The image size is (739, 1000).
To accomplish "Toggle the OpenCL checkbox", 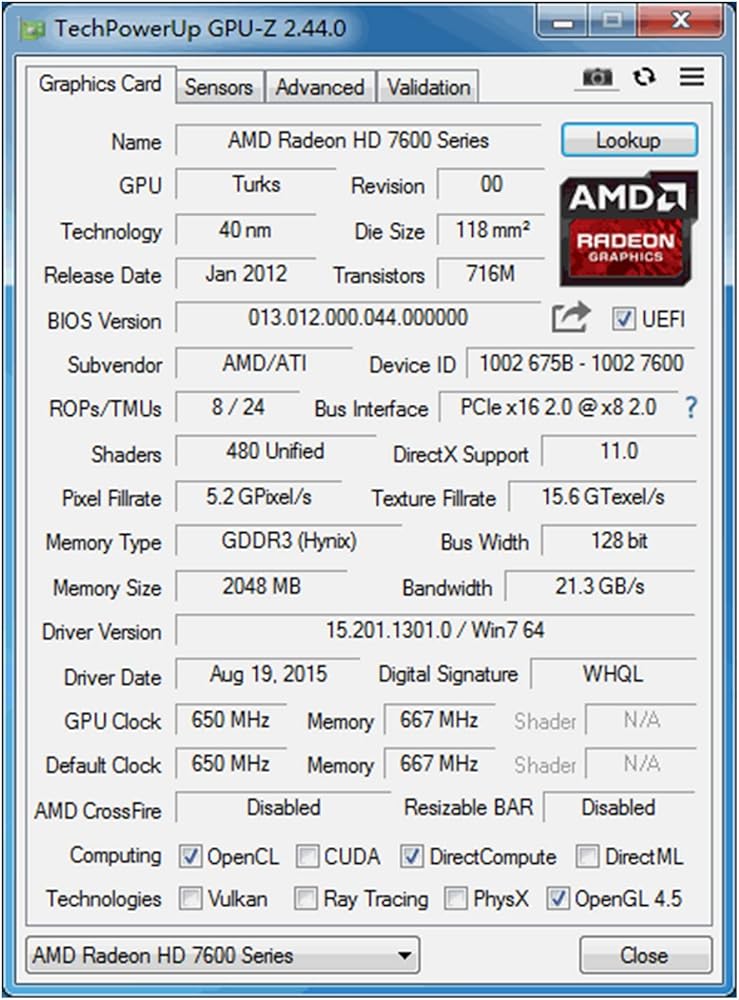I will pos(190,857).
